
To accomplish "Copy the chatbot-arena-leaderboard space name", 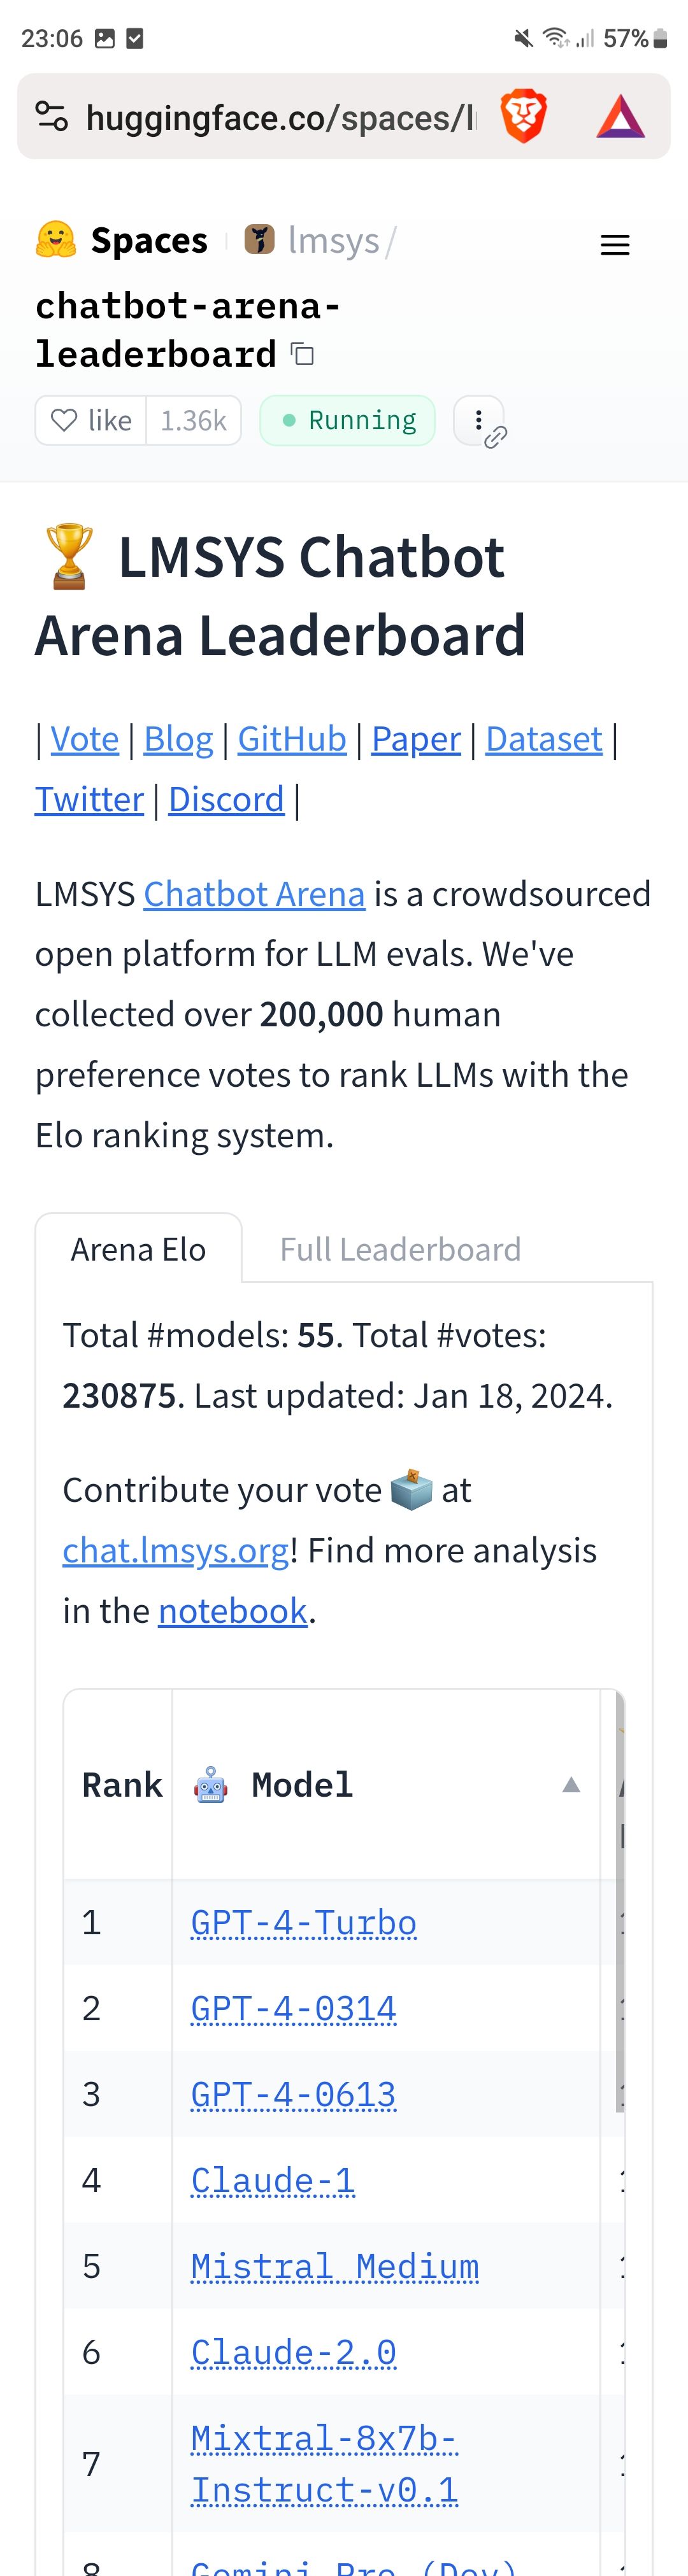I will (302, 354).
